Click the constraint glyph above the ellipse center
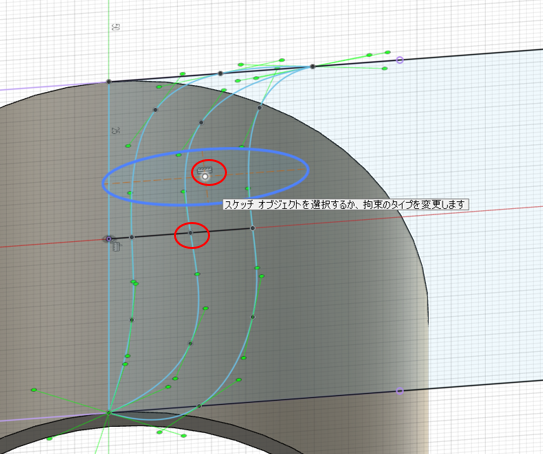This screenshot has height=454, width=543. click(205, 170)
